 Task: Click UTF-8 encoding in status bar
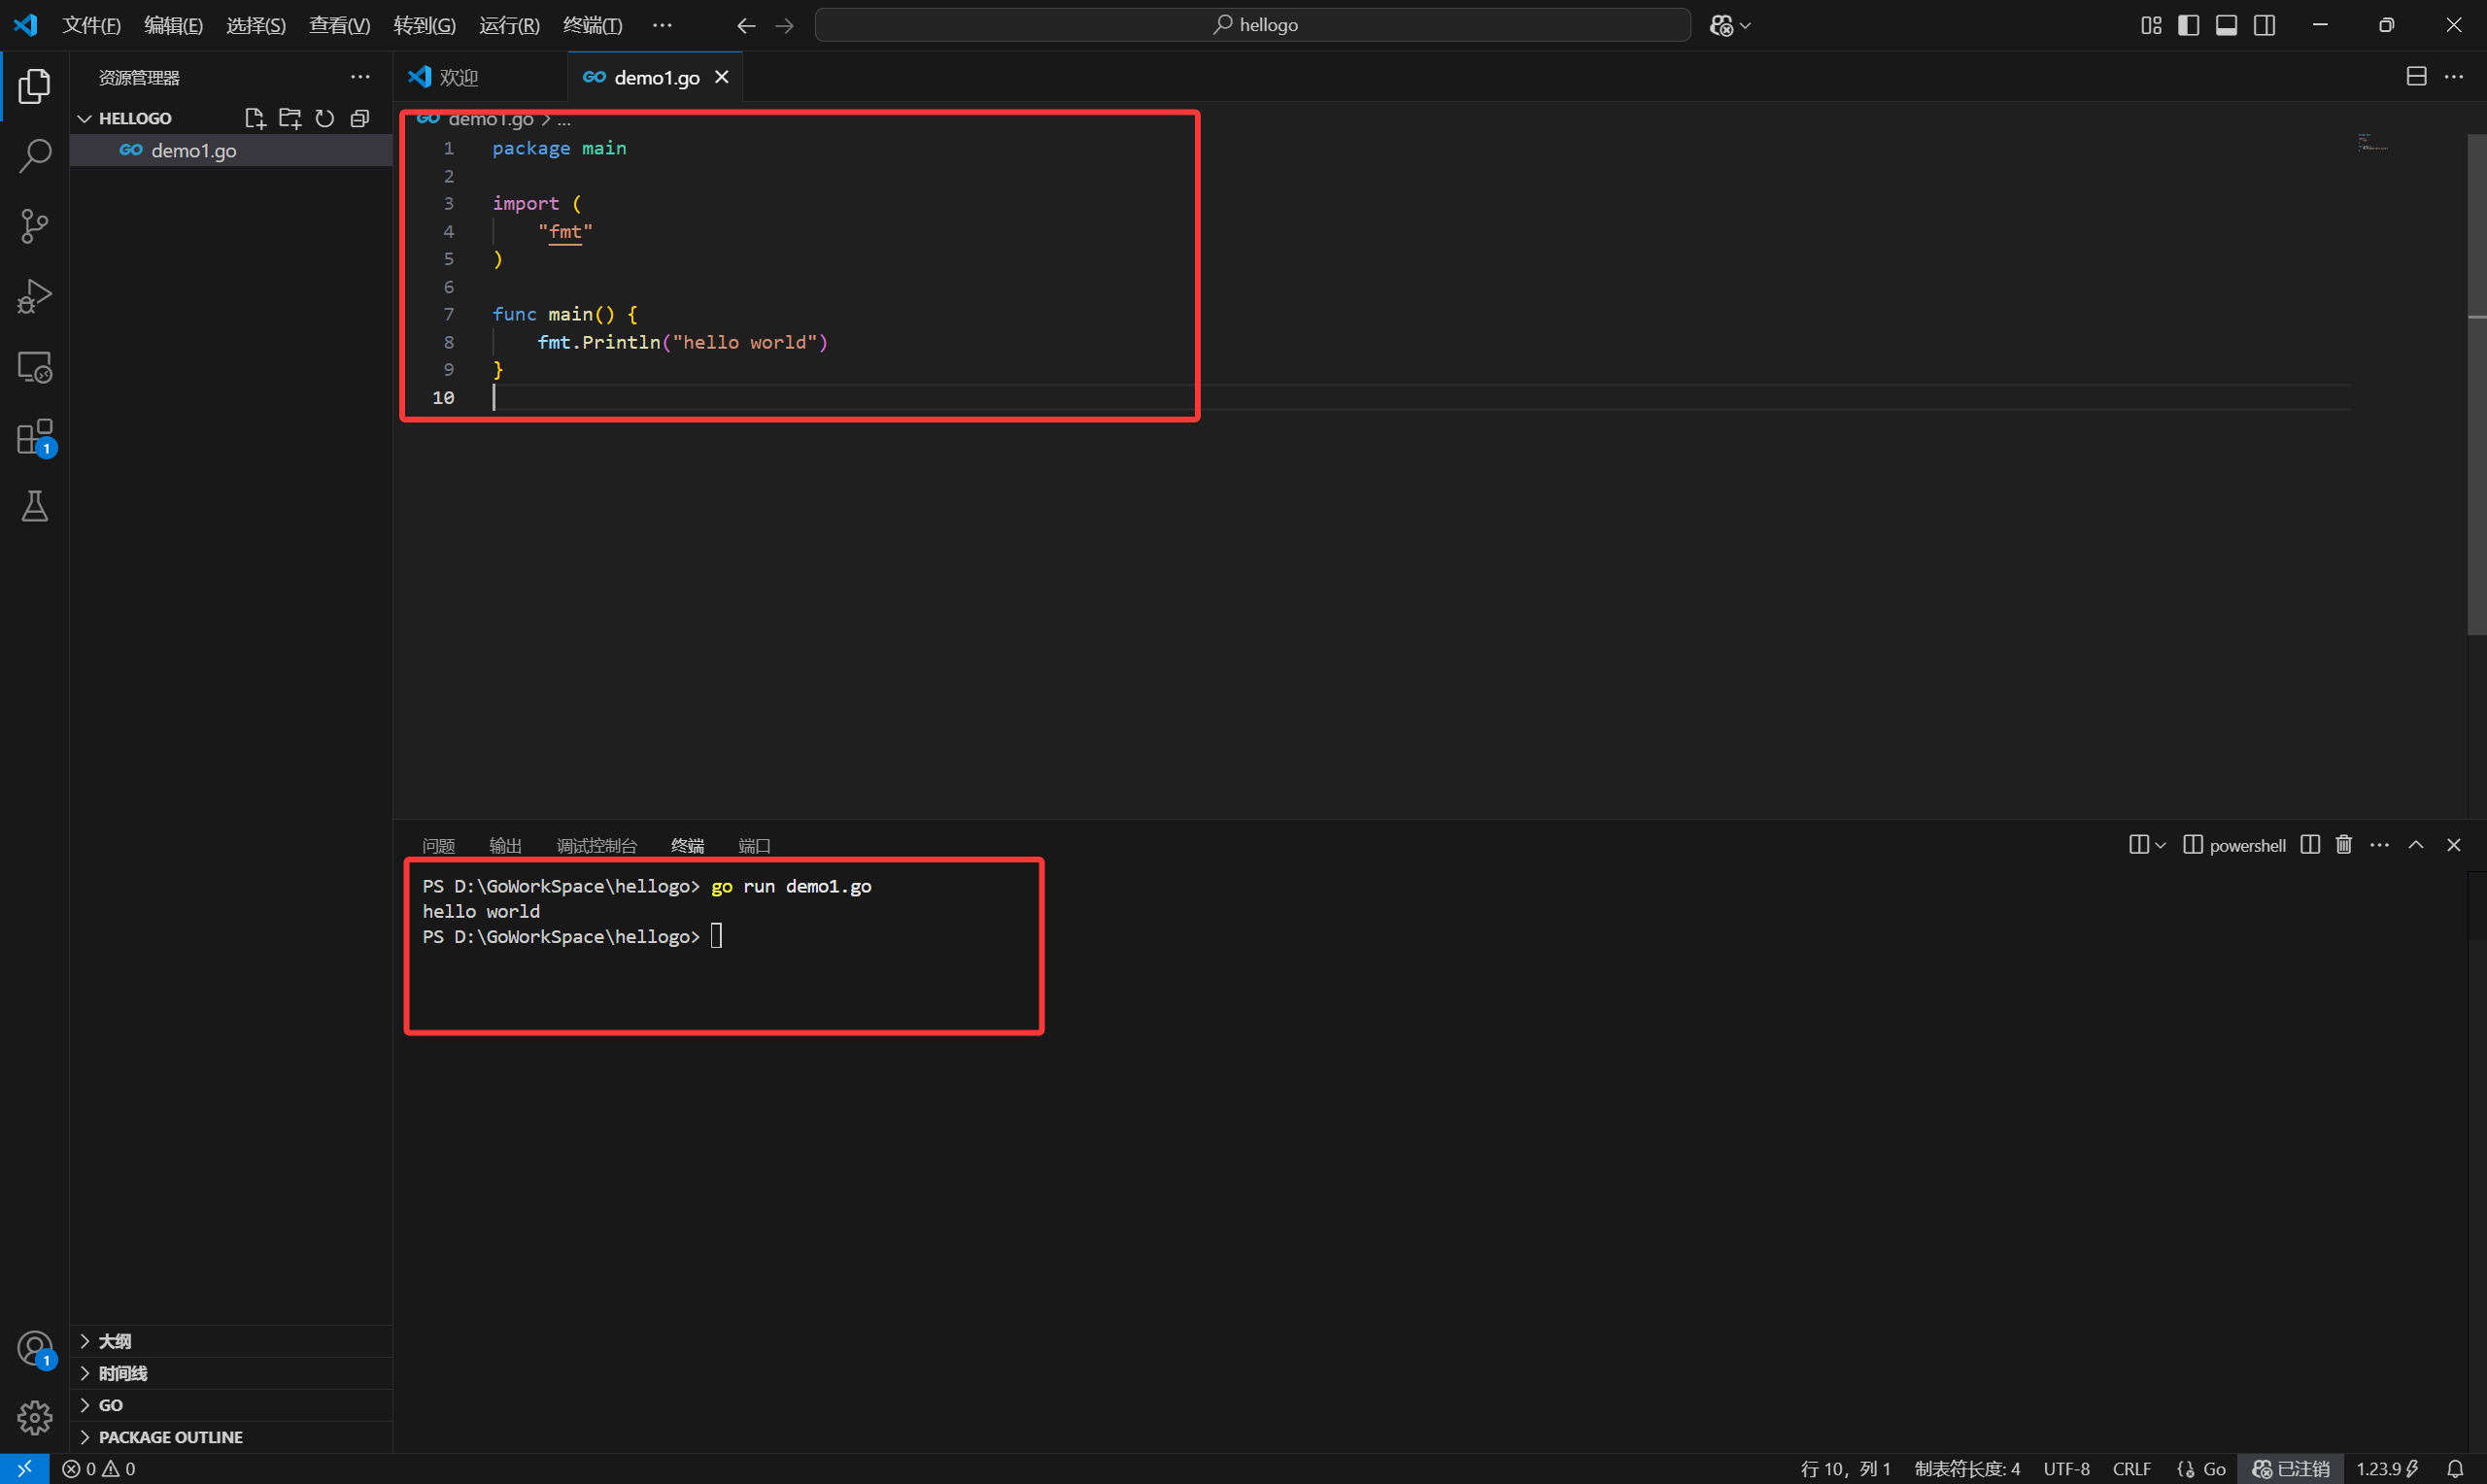click(2066, 1468)
